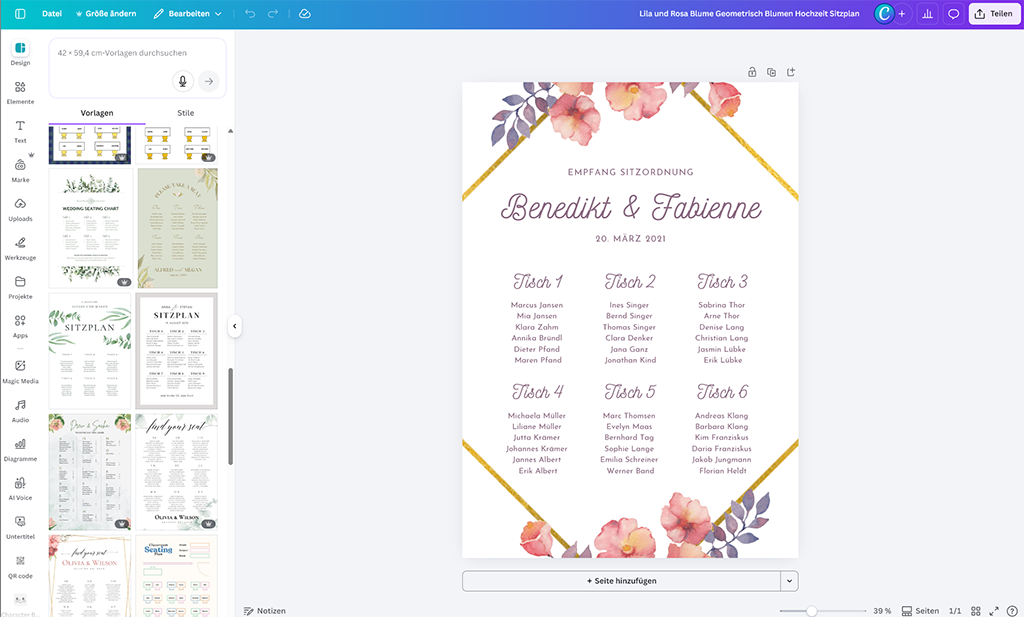Screen dimensions: 1024x617
Task: Select the Benedikt & Fabienne heading
Action: [631, 208]
